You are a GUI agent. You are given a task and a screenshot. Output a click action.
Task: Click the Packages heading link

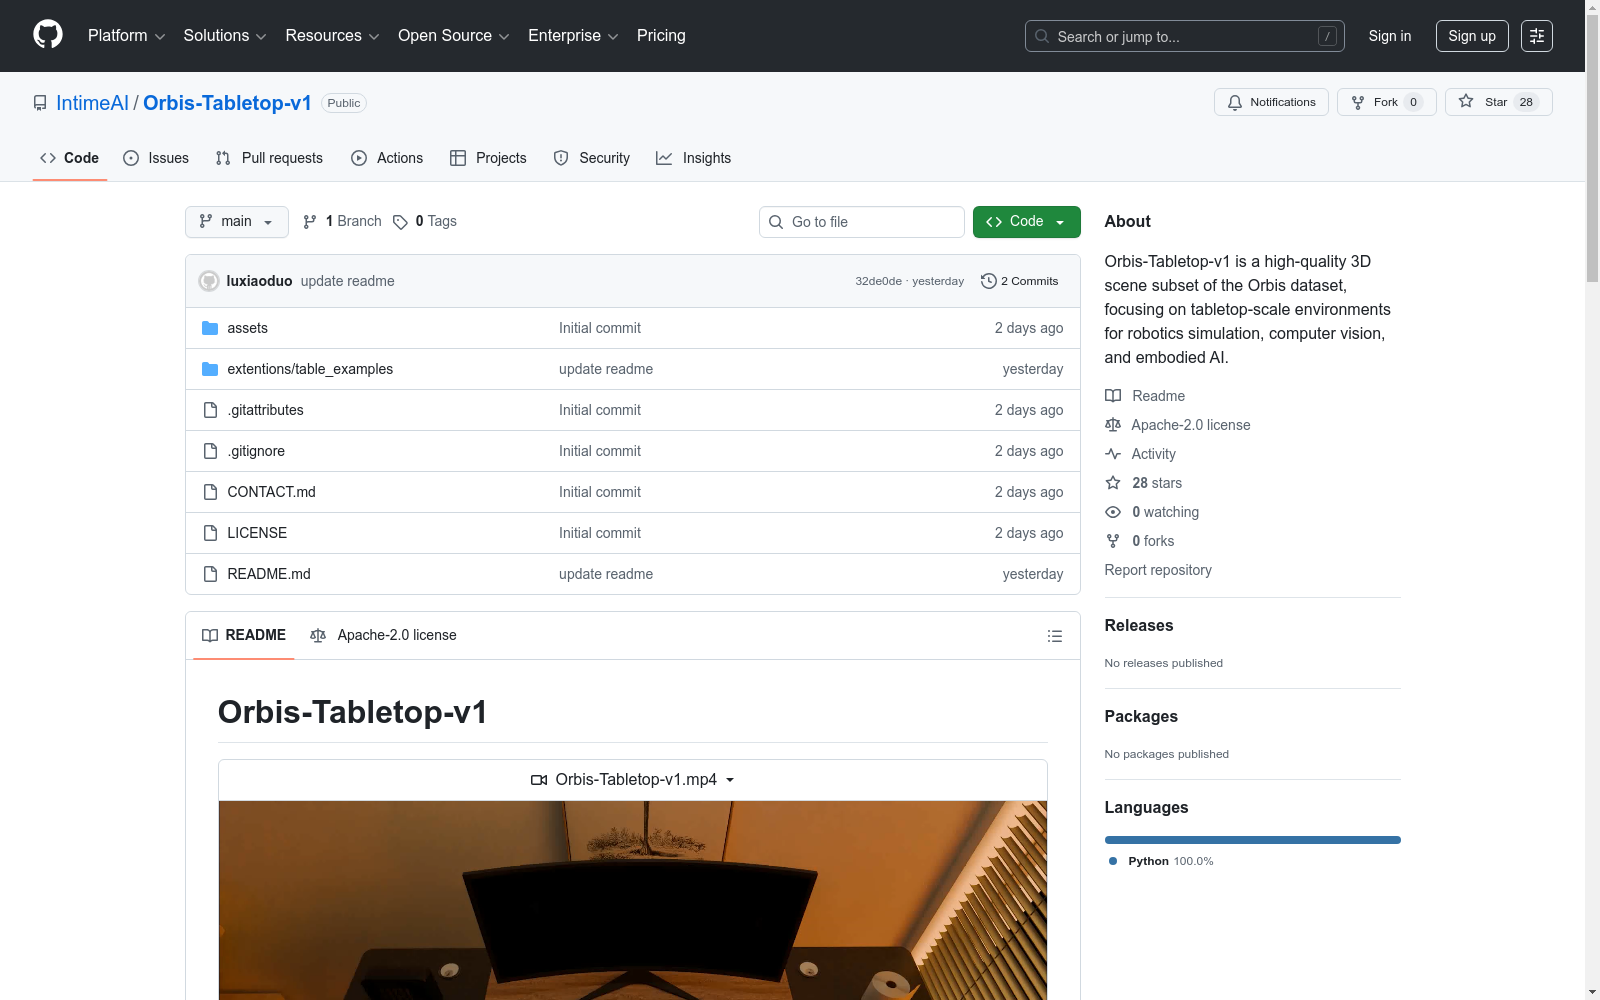[1141, 717]
